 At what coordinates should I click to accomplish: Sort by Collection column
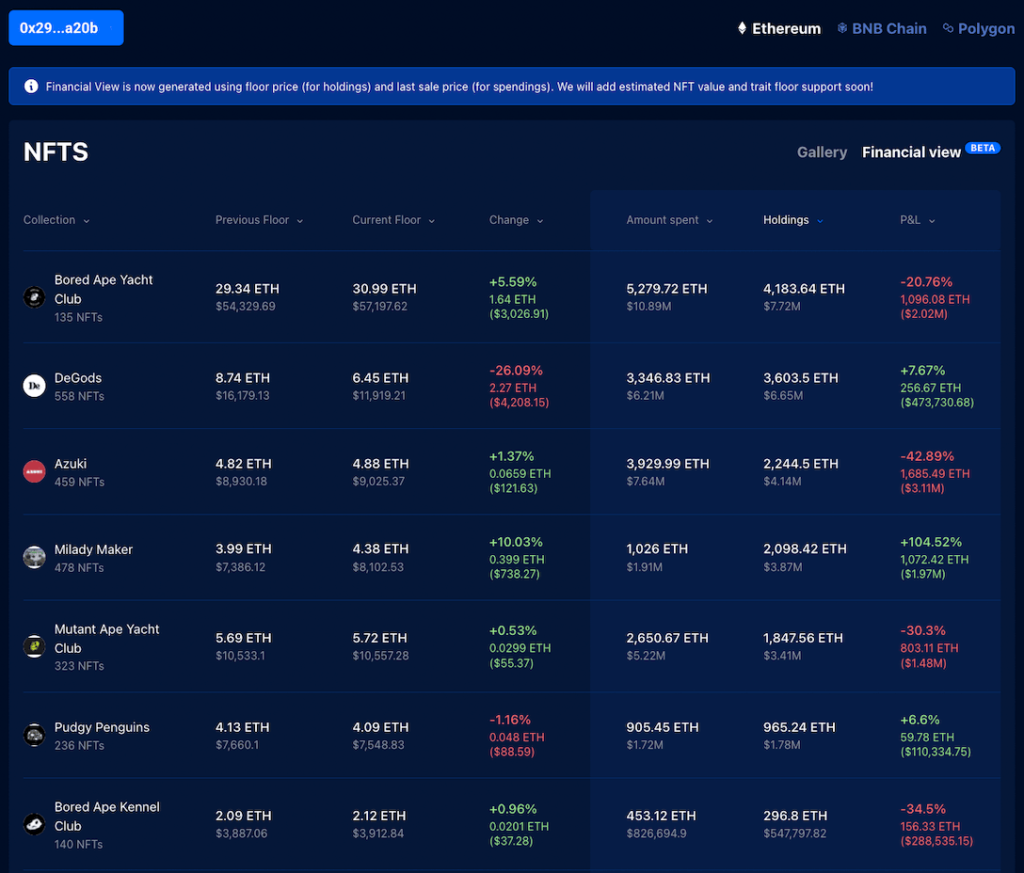(56, 220)
